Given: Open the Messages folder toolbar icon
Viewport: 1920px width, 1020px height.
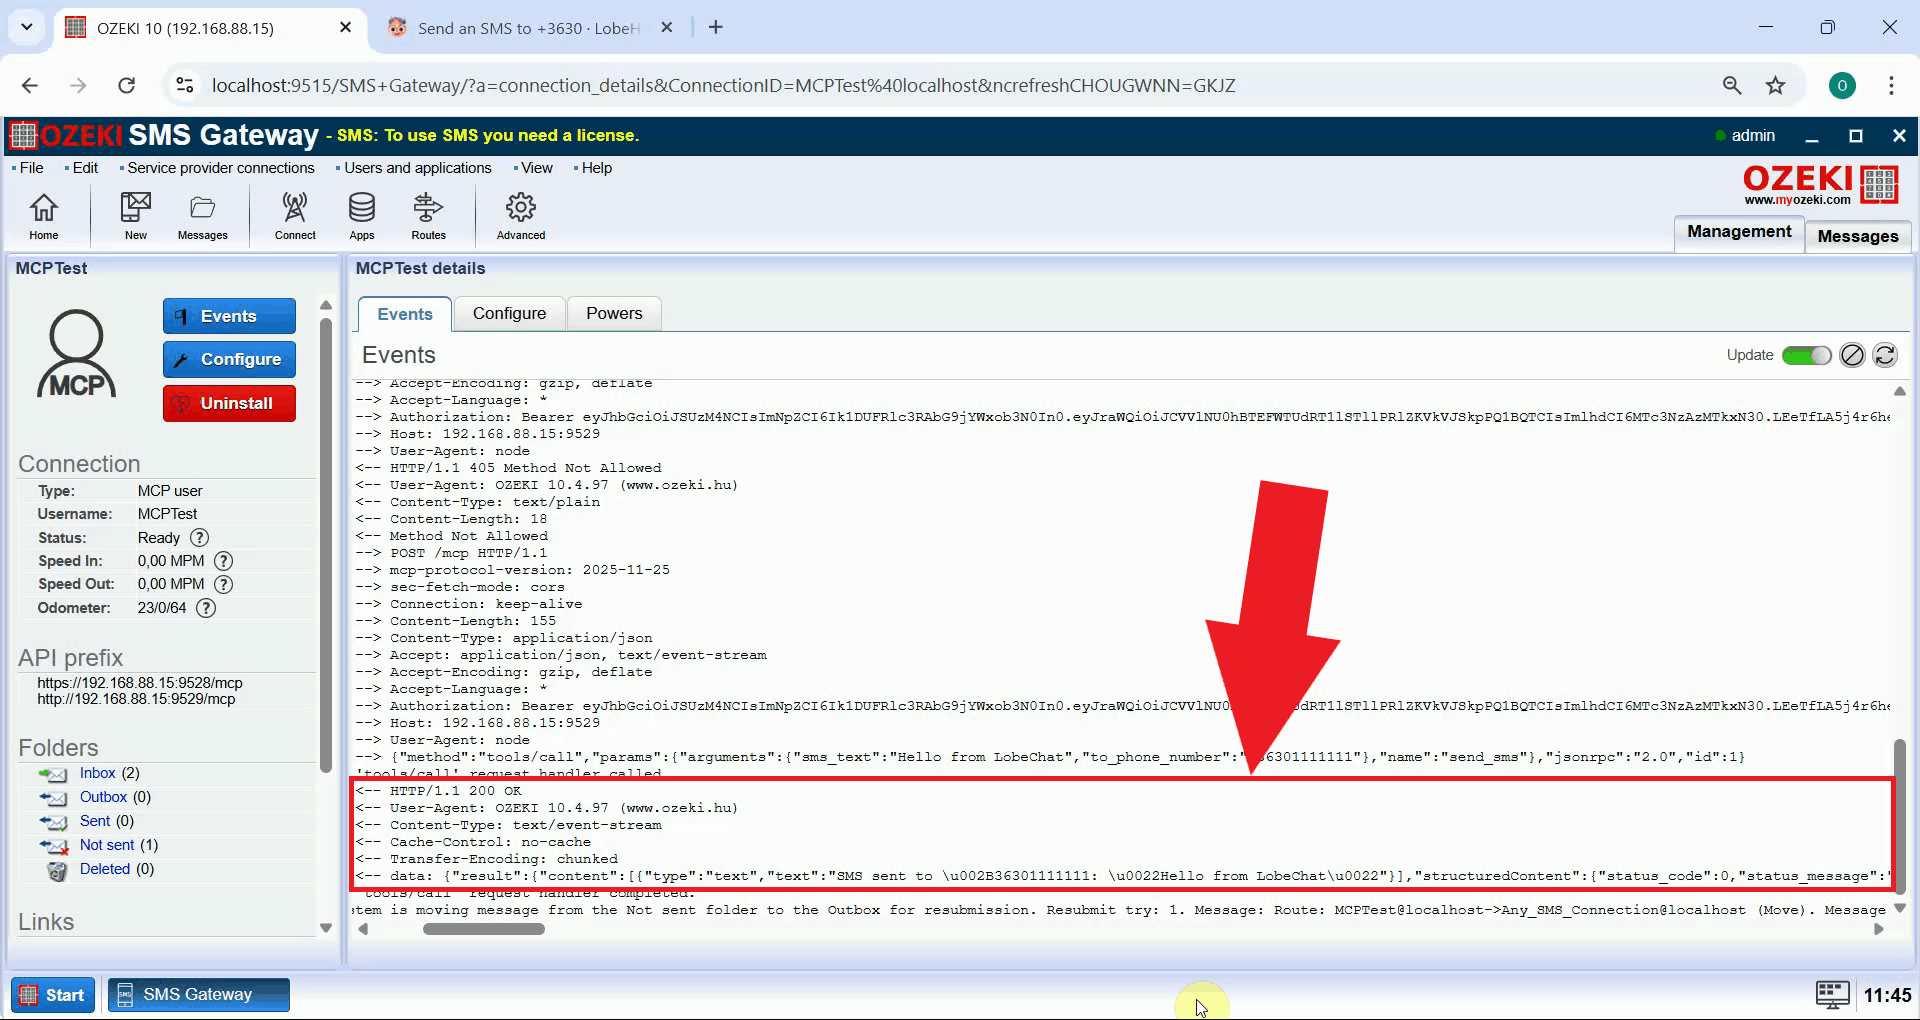Looking at the screenshot, I should (202, 216).
